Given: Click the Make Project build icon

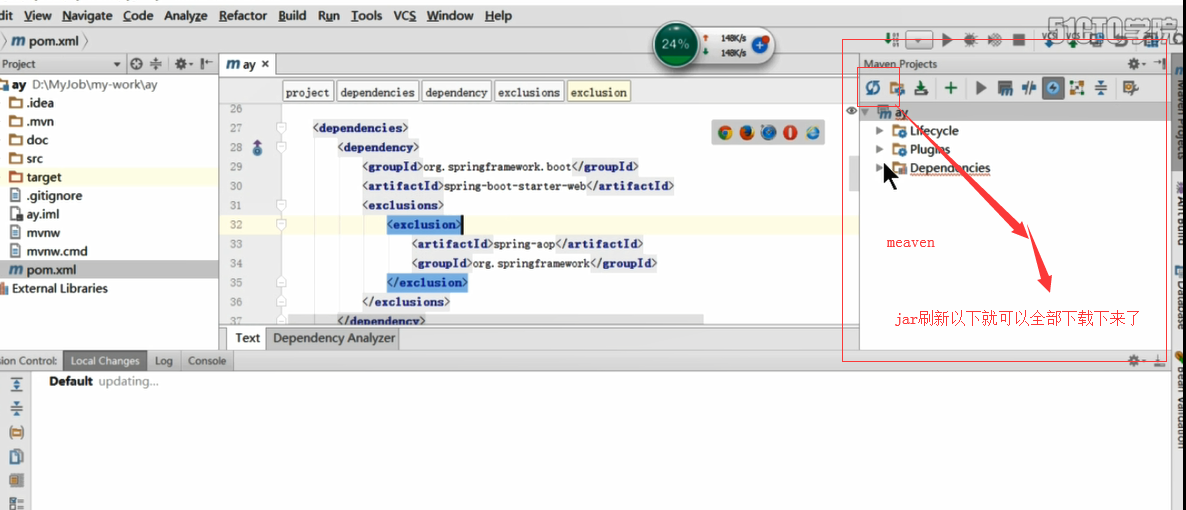Looking at the screenshot, I should point(893,39).
